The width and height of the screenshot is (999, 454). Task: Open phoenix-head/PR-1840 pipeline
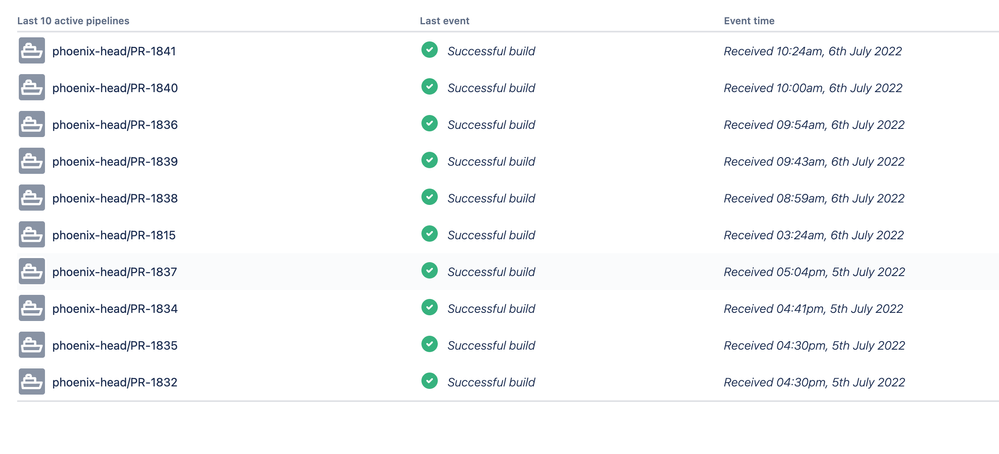(x=115, y=89)
